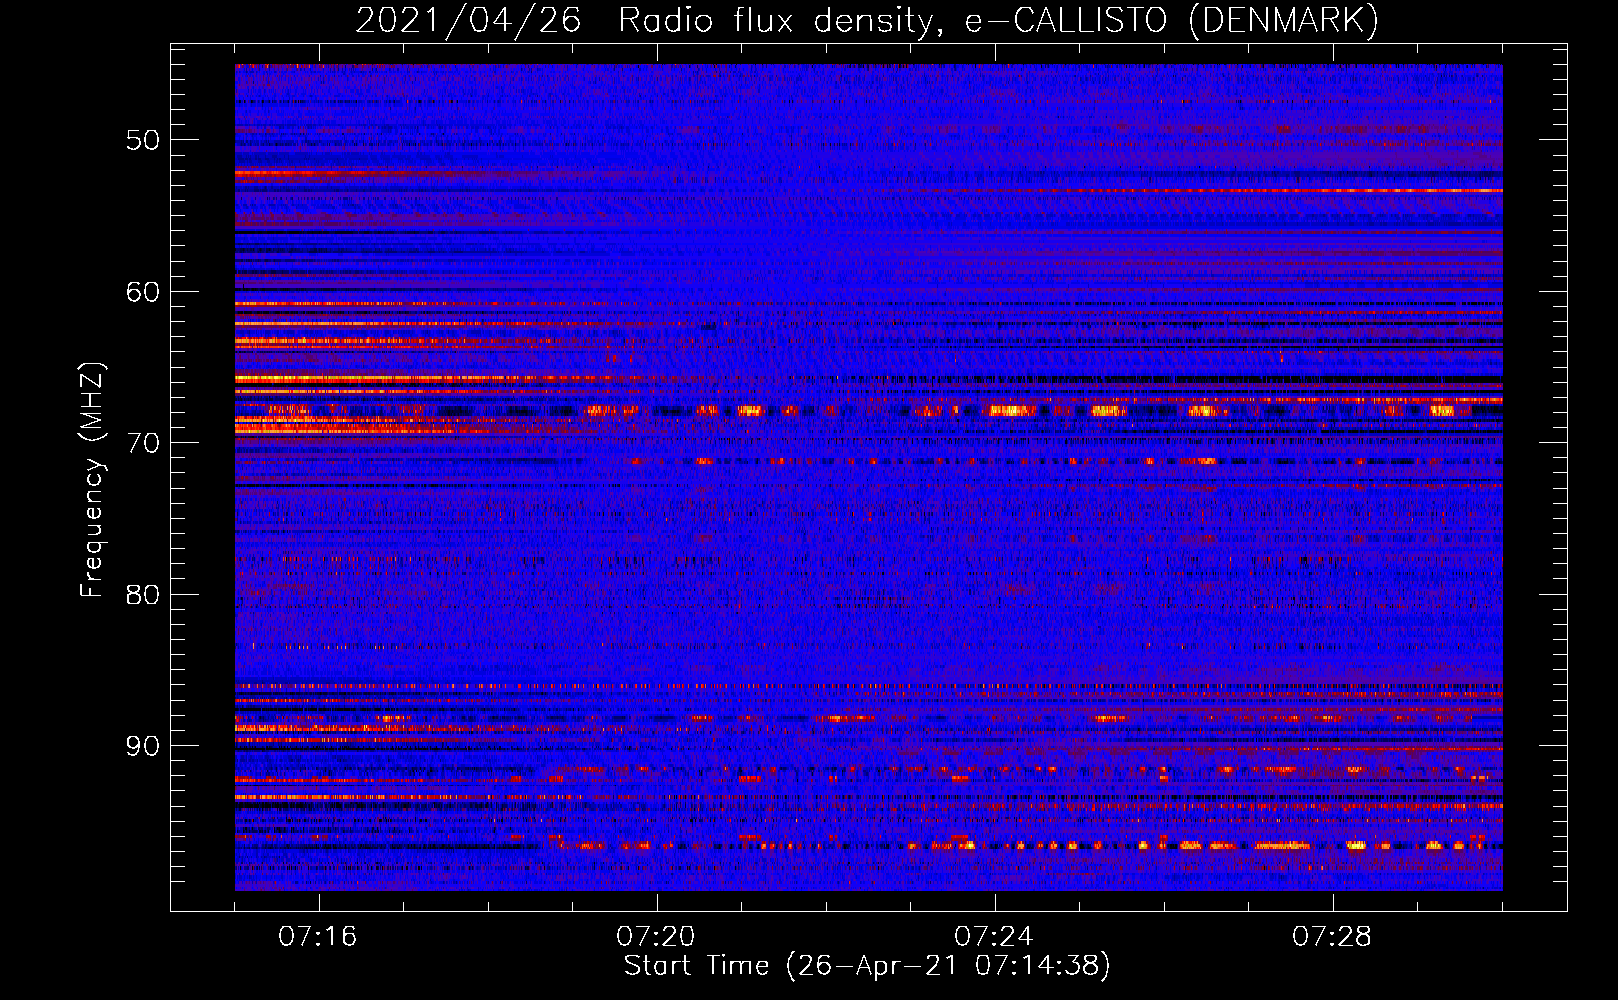Viewport: 1618px width, 1000px height.
Task: Click the 60 frequency tick label
Action: point(143,291)
